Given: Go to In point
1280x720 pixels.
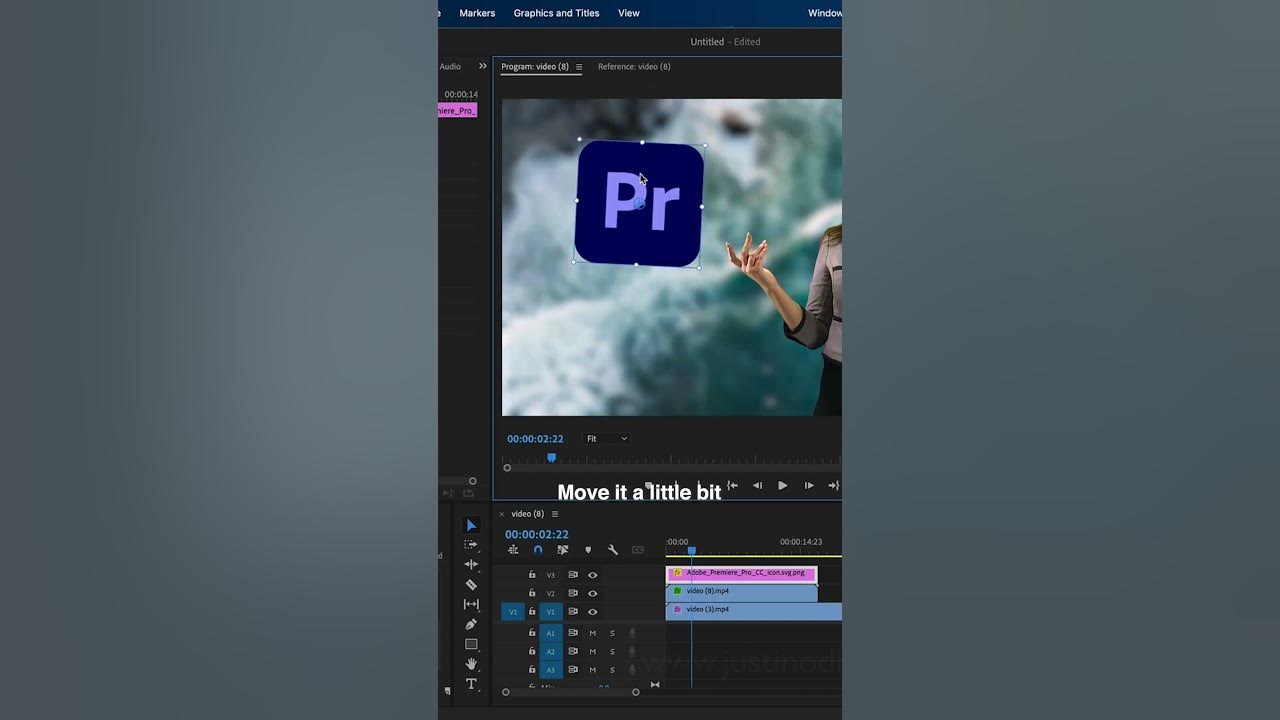Looking at the screenshot, I should [732, 485].
